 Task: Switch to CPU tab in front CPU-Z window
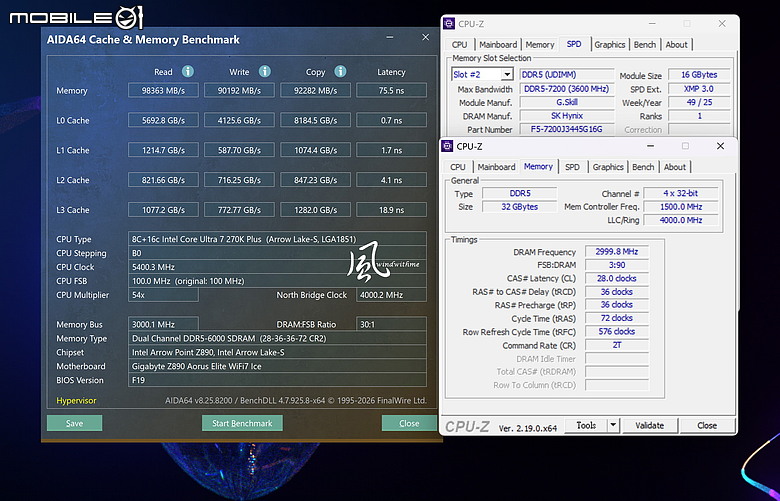(458, 167)
